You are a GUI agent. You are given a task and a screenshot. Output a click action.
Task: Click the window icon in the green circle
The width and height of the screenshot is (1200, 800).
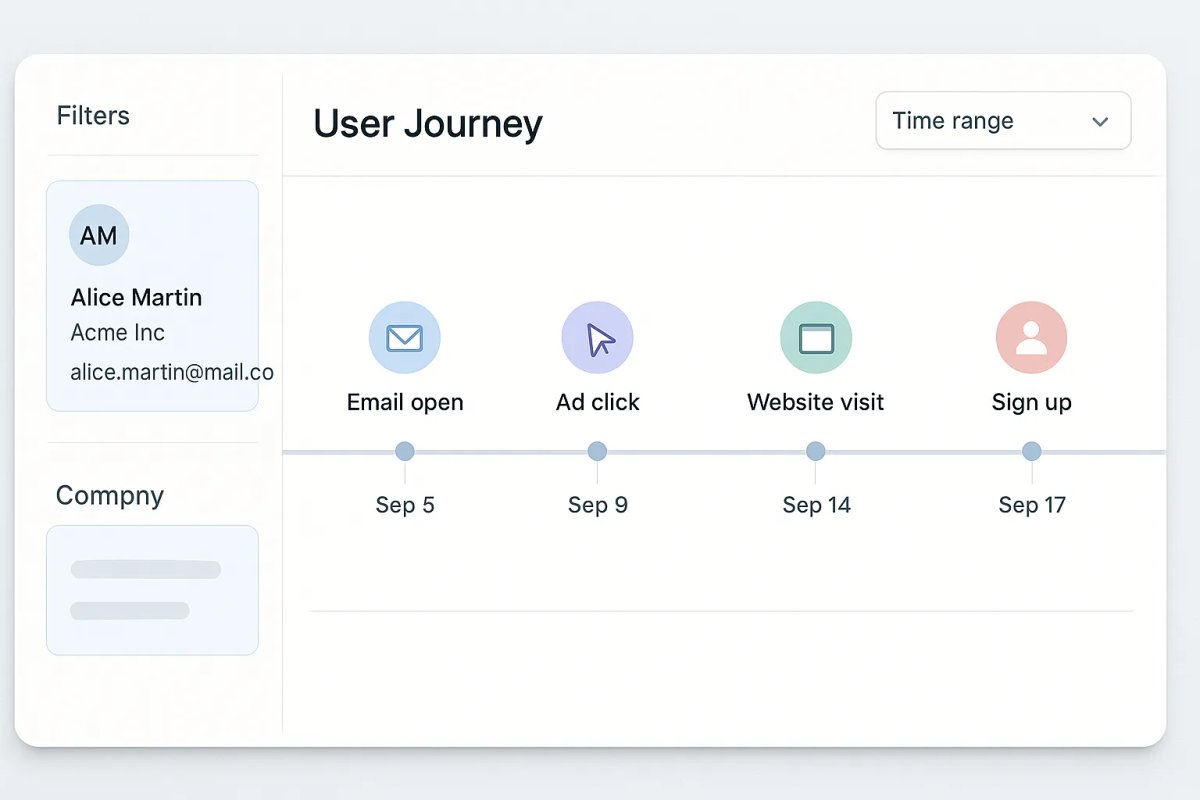click(x=815, y=337)
